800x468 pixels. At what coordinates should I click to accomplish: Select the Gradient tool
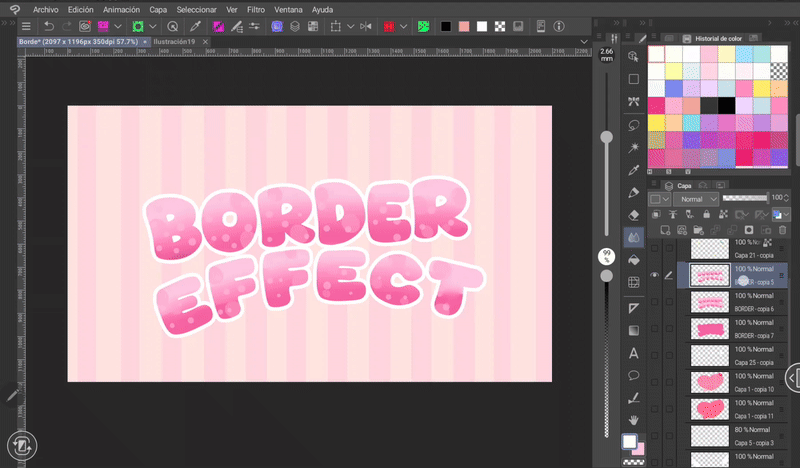pos(633,330)
